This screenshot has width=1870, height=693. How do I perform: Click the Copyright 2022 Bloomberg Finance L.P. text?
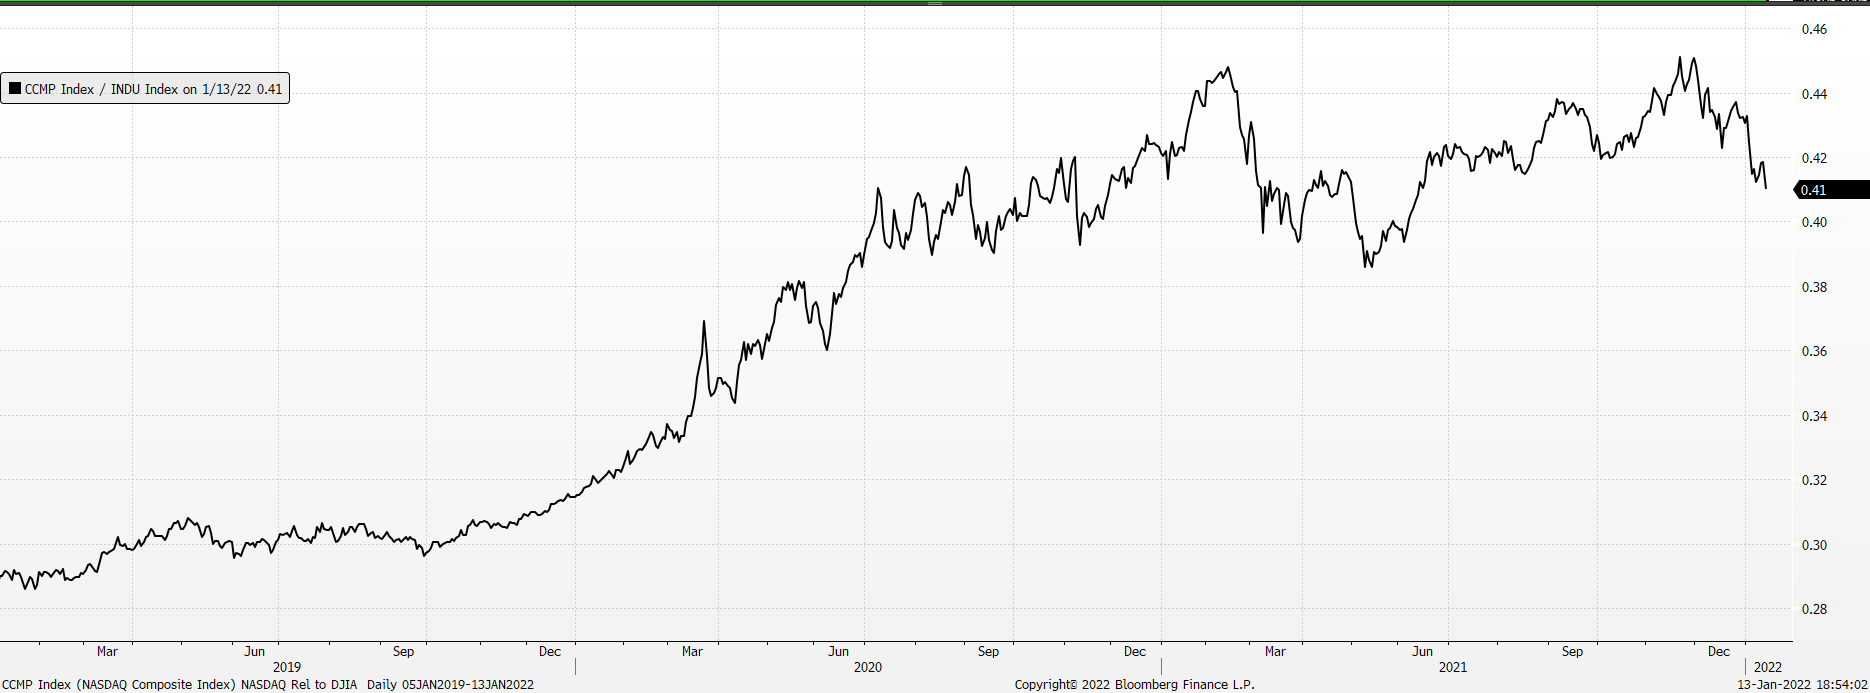(x=1135, y=685)
